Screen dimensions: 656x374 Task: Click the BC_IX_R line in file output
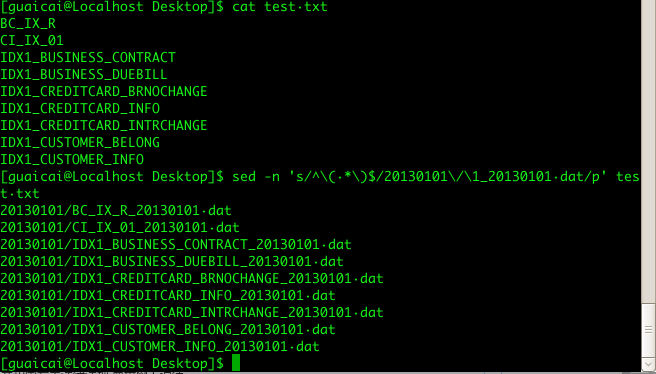tap(28, 23)
